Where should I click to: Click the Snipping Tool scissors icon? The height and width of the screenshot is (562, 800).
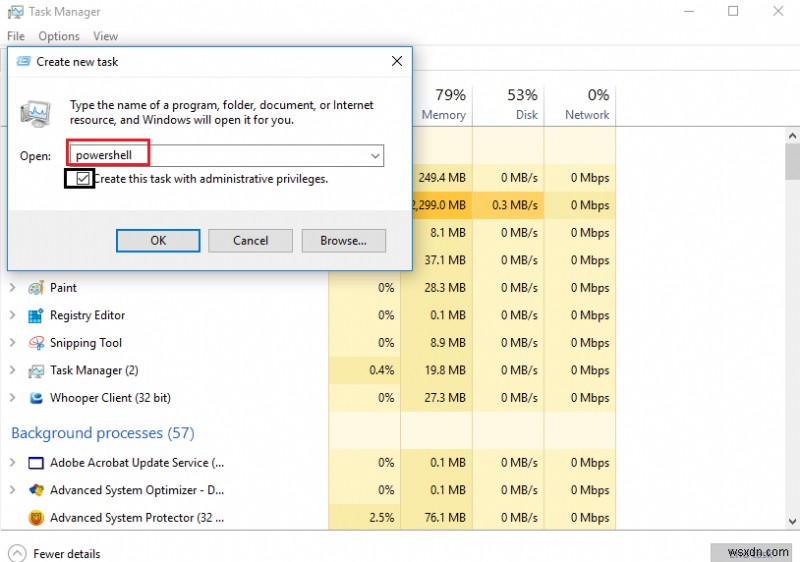coord(36,343)
